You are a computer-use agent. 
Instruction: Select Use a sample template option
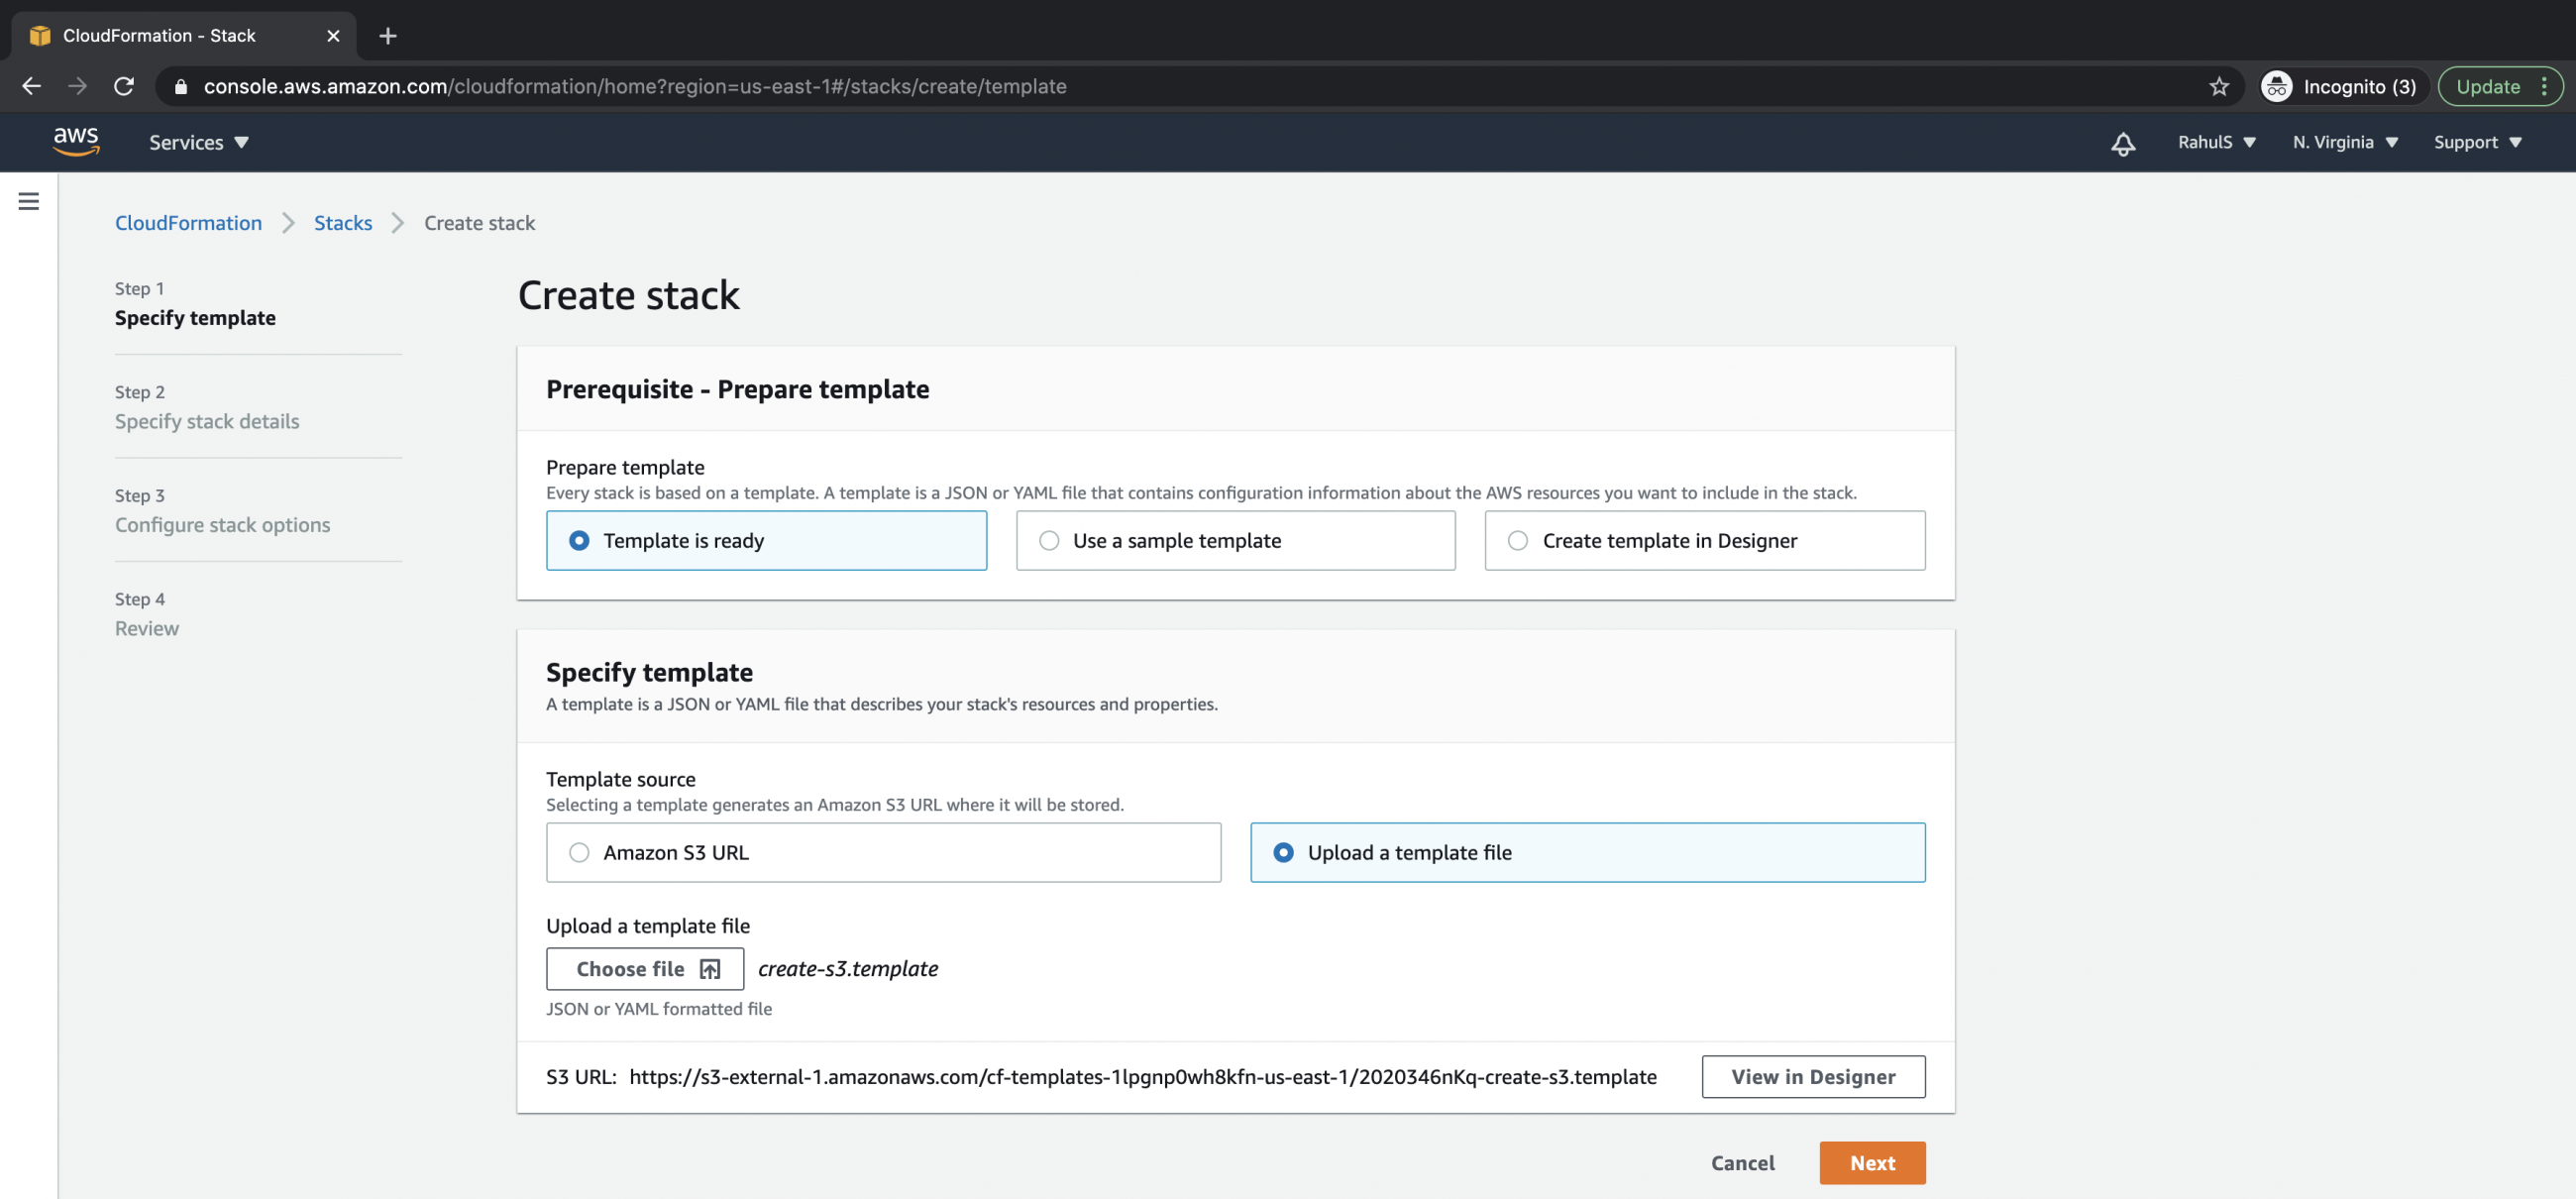(1235, 540)
